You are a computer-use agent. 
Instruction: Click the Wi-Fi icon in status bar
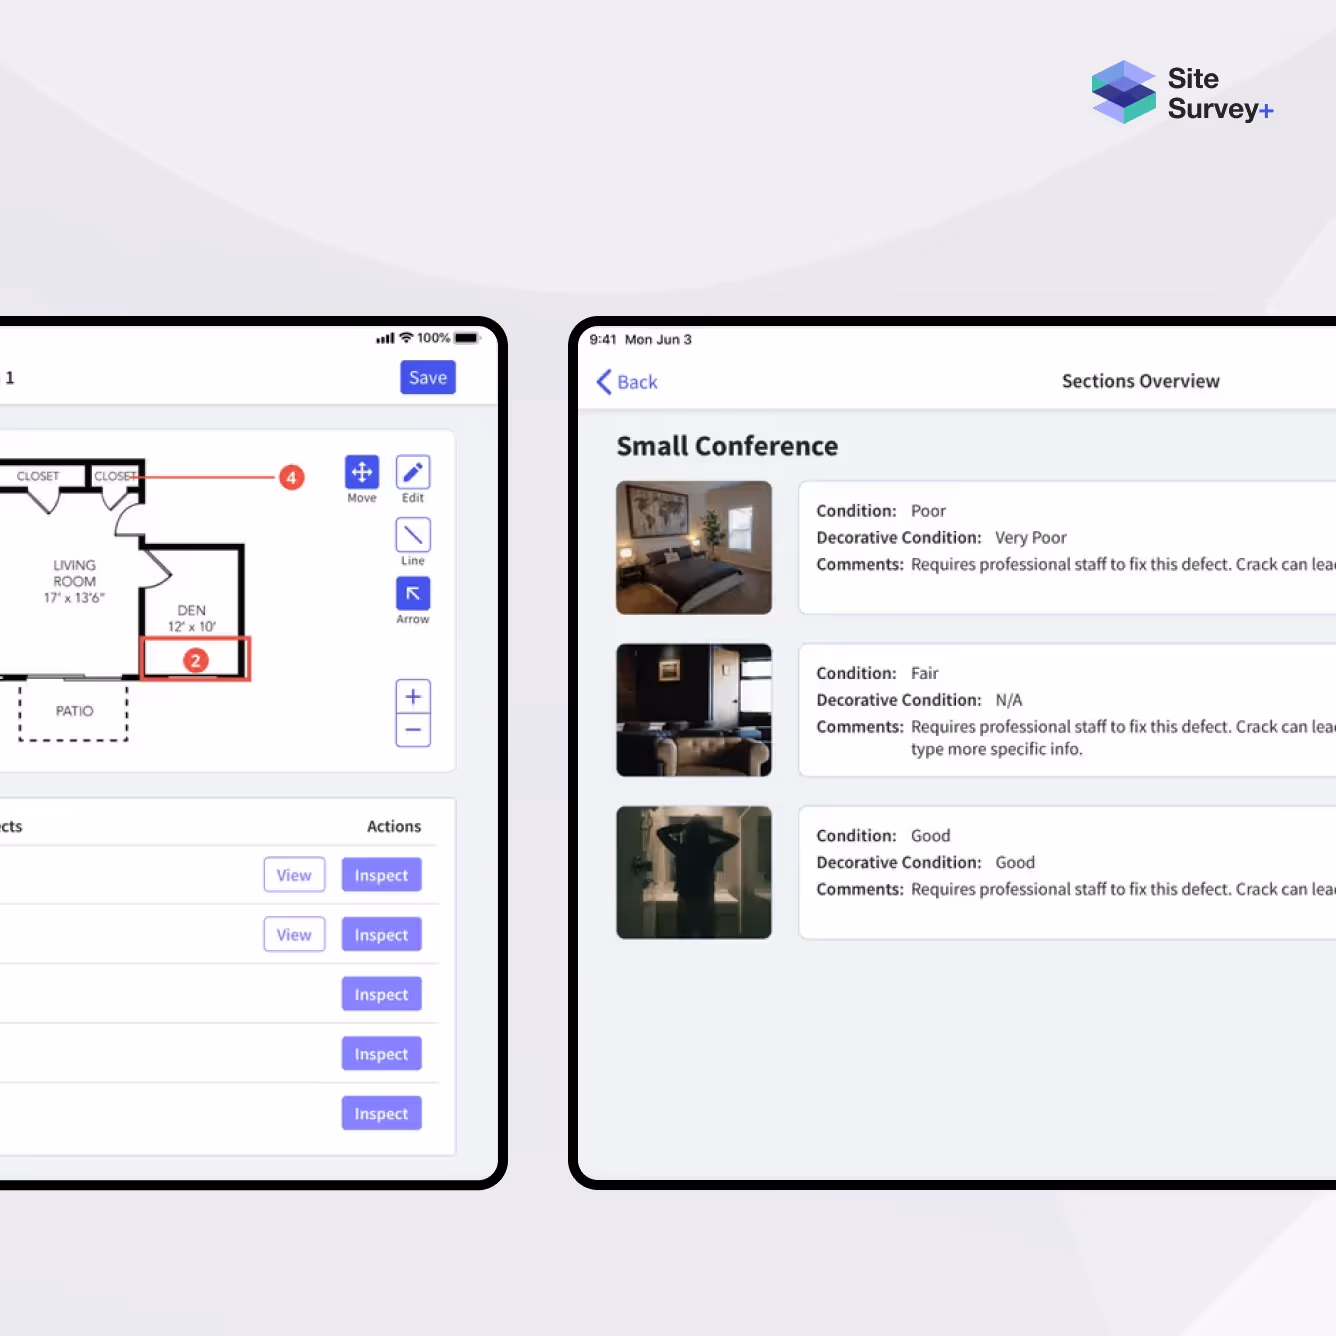[x=406, y=338]
